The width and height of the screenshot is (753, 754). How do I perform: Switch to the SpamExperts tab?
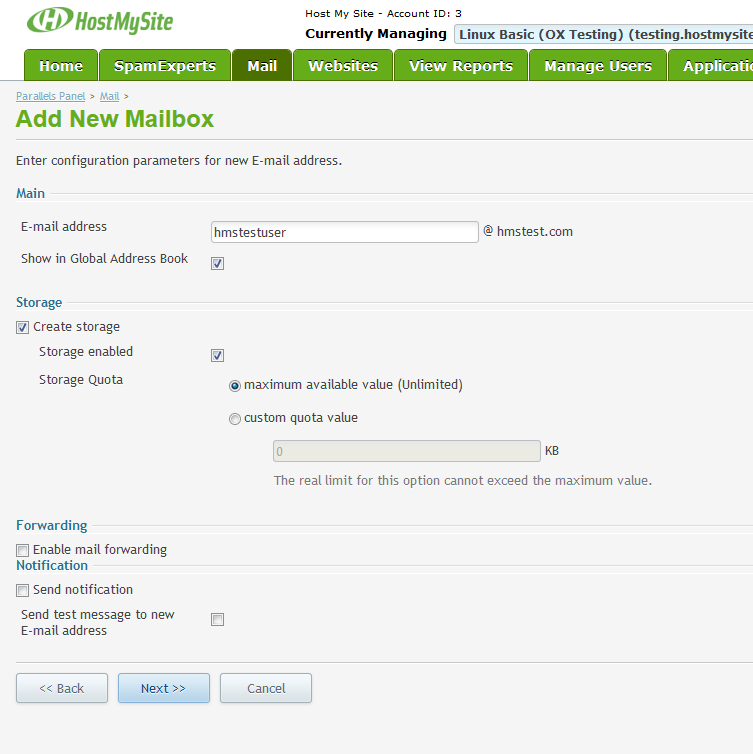coord(165,65)
